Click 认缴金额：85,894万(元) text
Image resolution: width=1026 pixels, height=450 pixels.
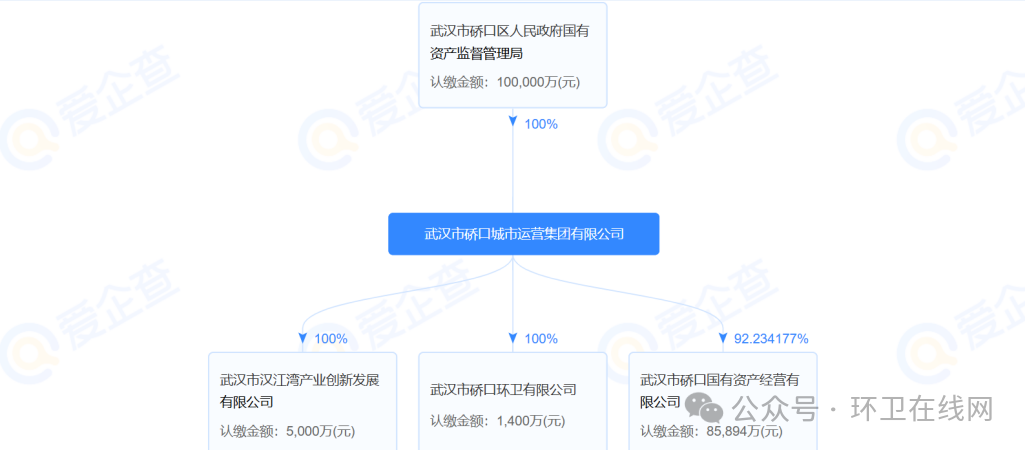tap(711, 432)
